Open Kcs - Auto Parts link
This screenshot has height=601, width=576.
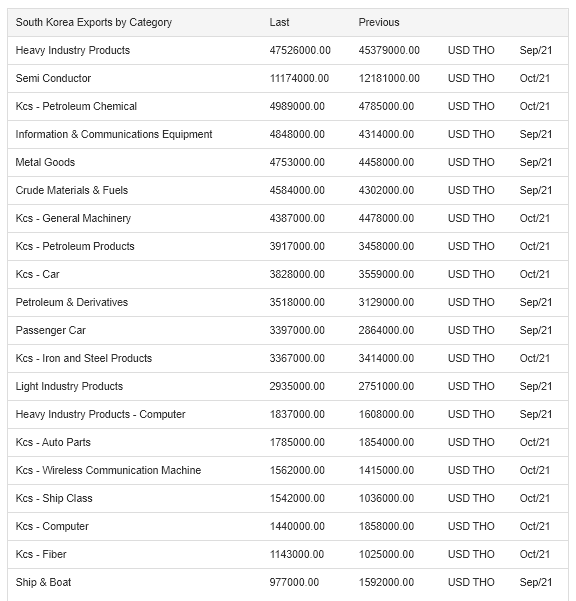[53, 442]
